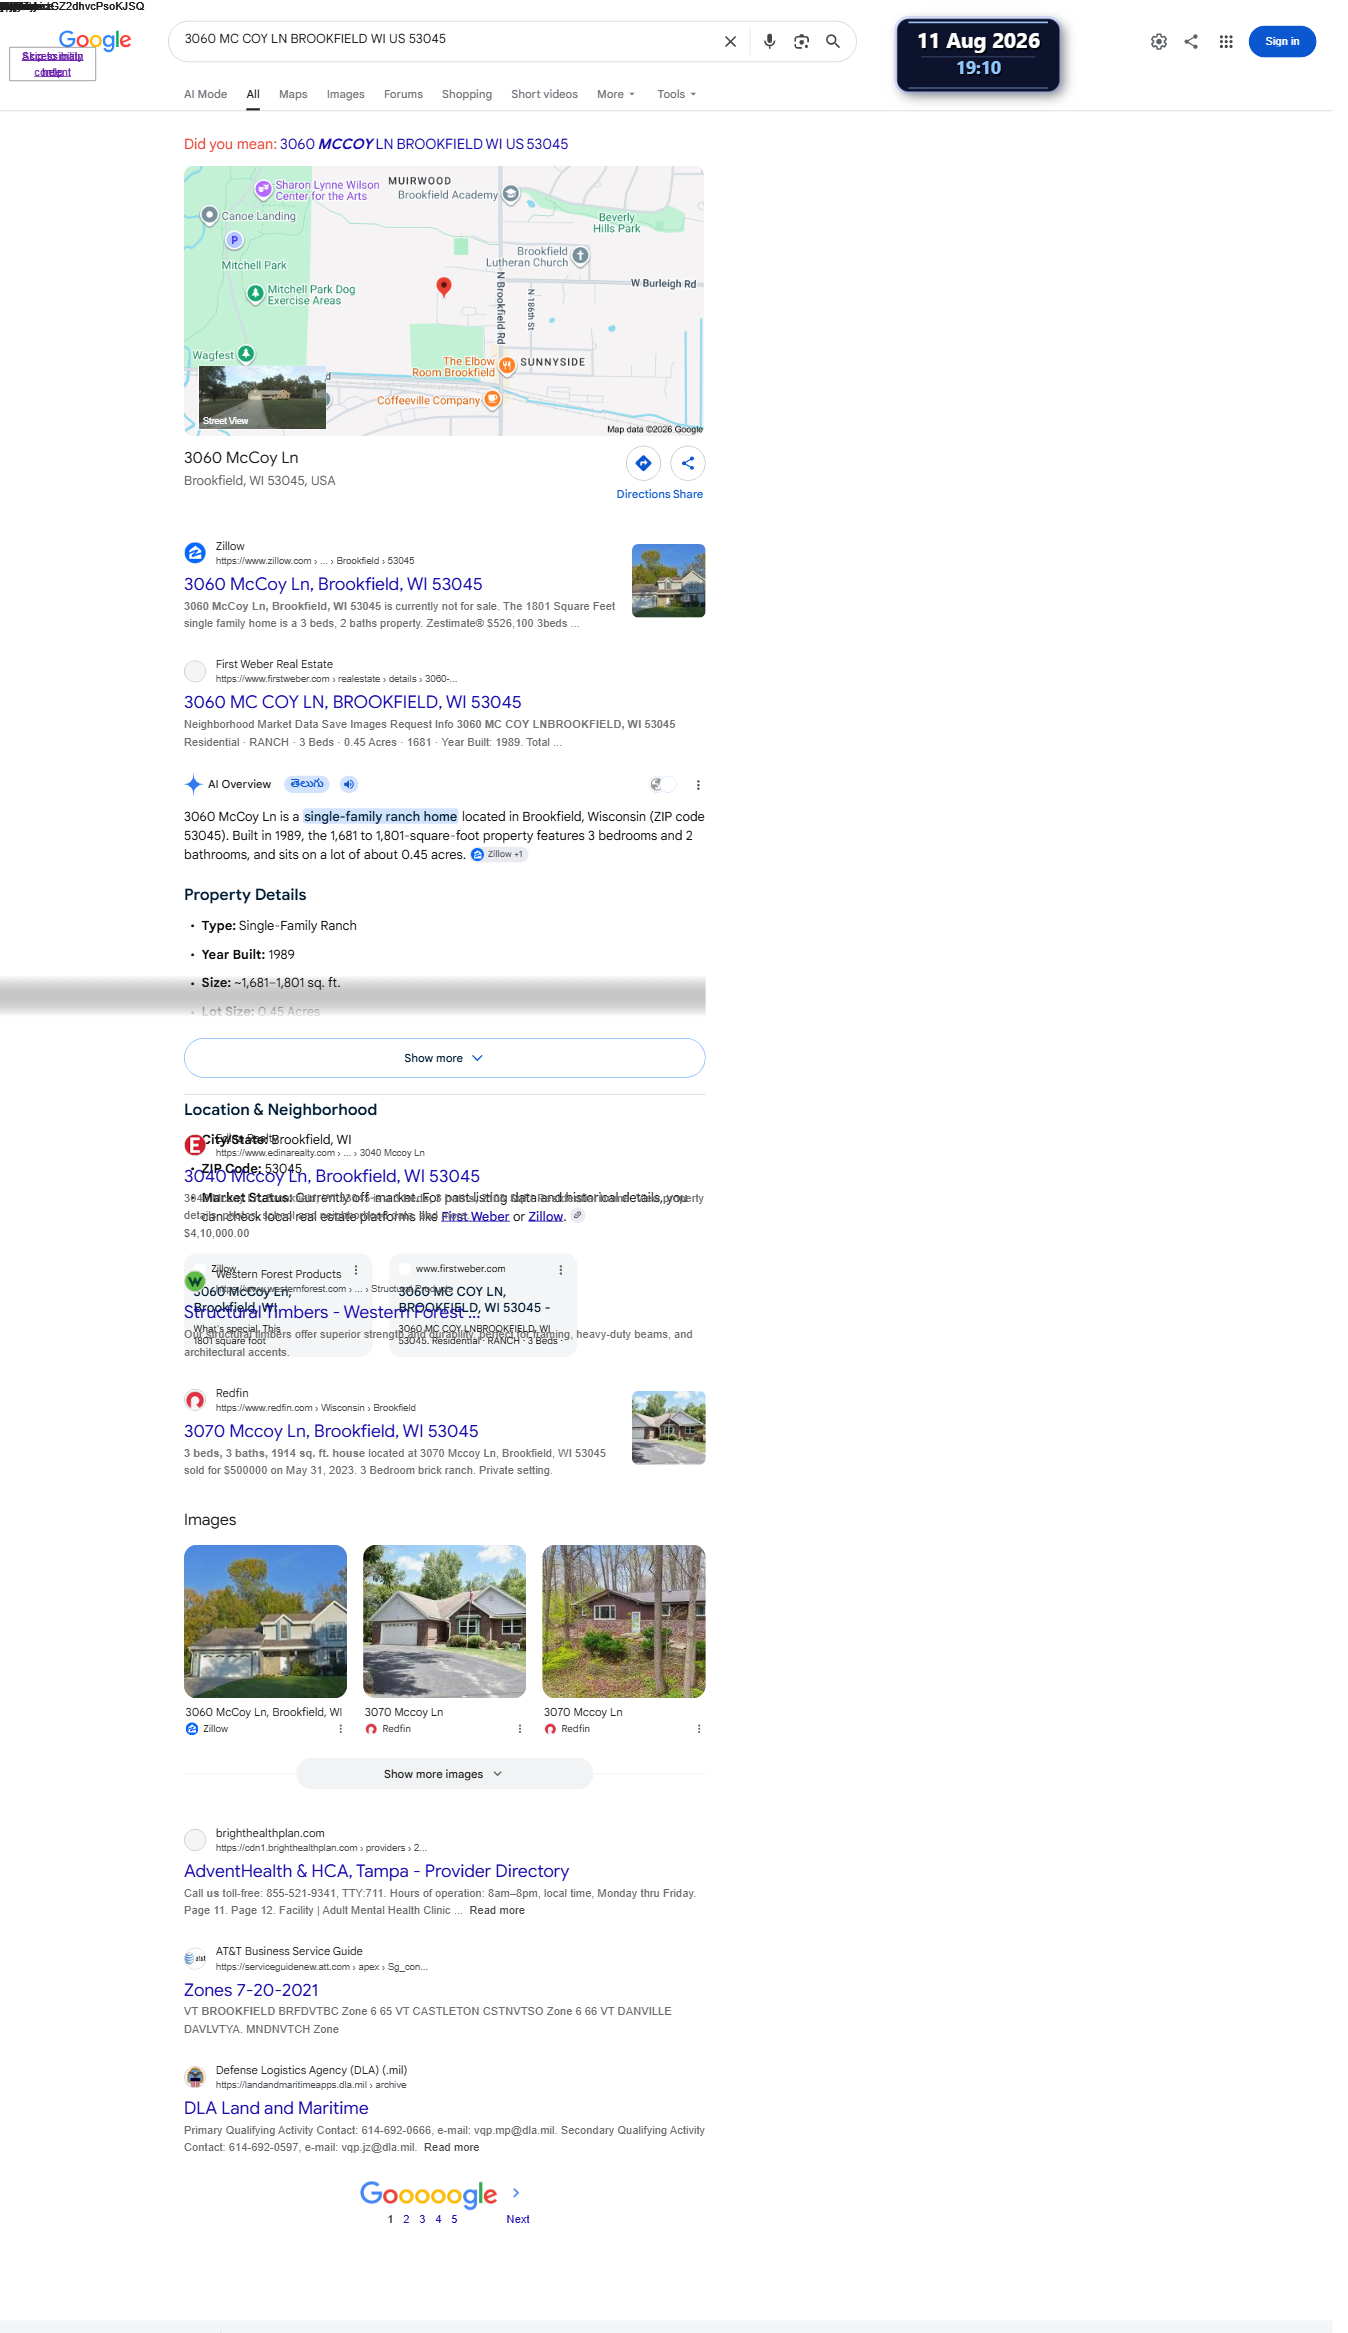Click inside the search input field
This screenshot has width=1348, height=2333.
click(446, 40)
